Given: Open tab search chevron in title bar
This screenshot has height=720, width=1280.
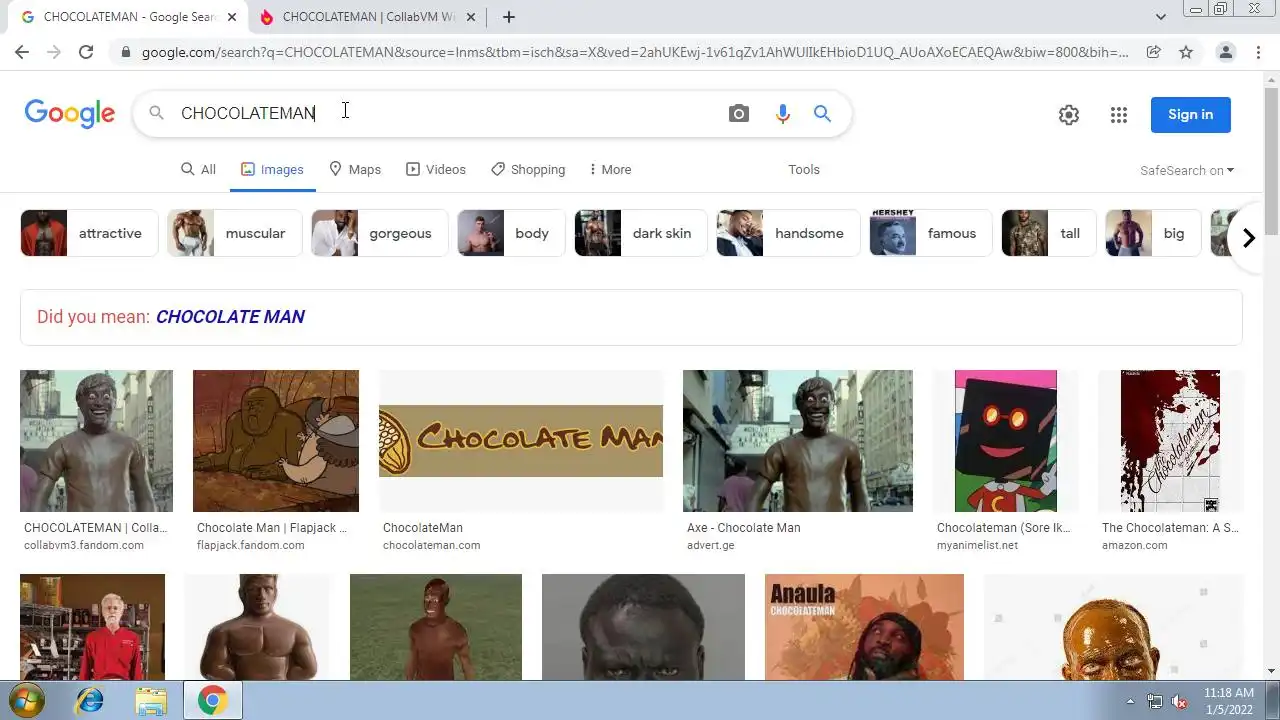Looking at the screenshot, I should click(1161, 17).
